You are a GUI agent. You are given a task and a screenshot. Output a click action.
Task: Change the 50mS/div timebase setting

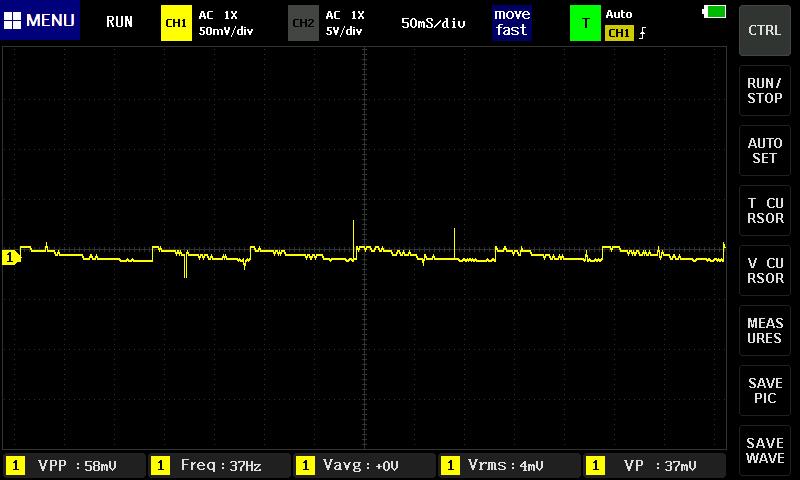433,23
